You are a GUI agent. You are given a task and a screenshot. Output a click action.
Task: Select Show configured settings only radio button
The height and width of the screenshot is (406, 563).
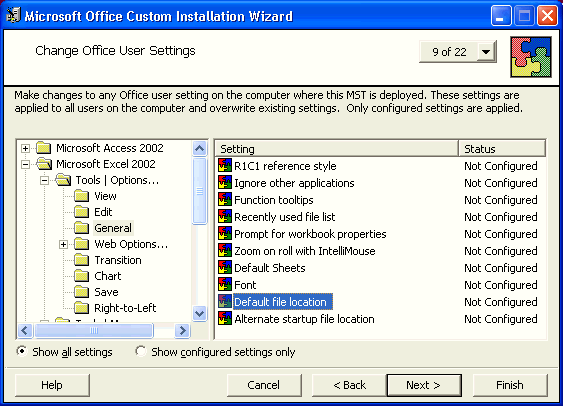coord(141,351)
